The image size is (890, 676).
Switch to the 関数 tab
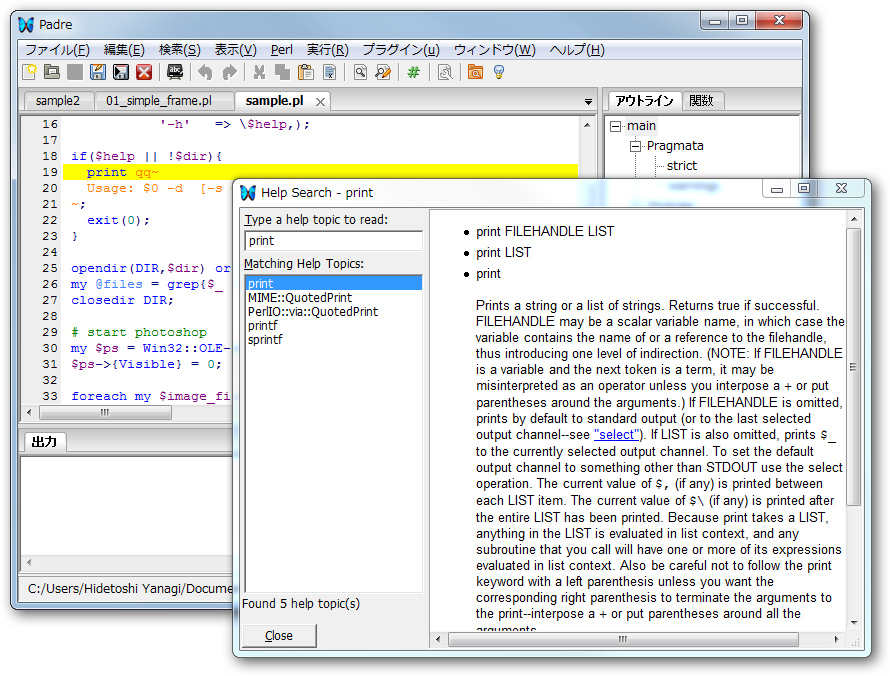[702, 100]
